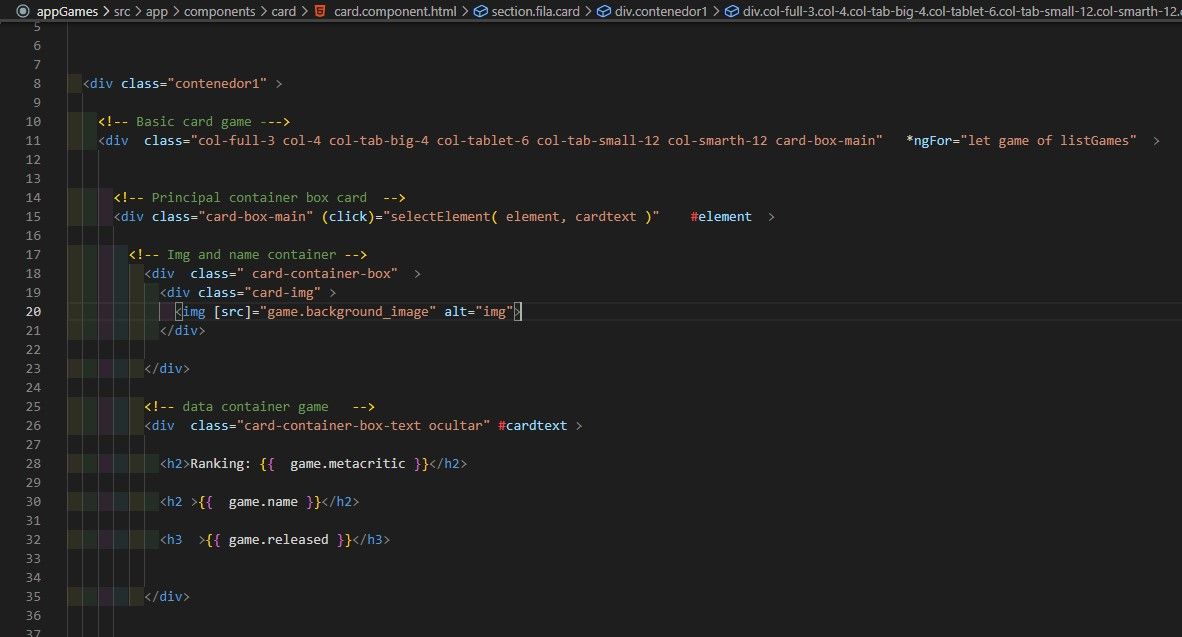The image size is (1182, 637).
Task: Click line number 11 in the gutter
Action: (33, 140)
